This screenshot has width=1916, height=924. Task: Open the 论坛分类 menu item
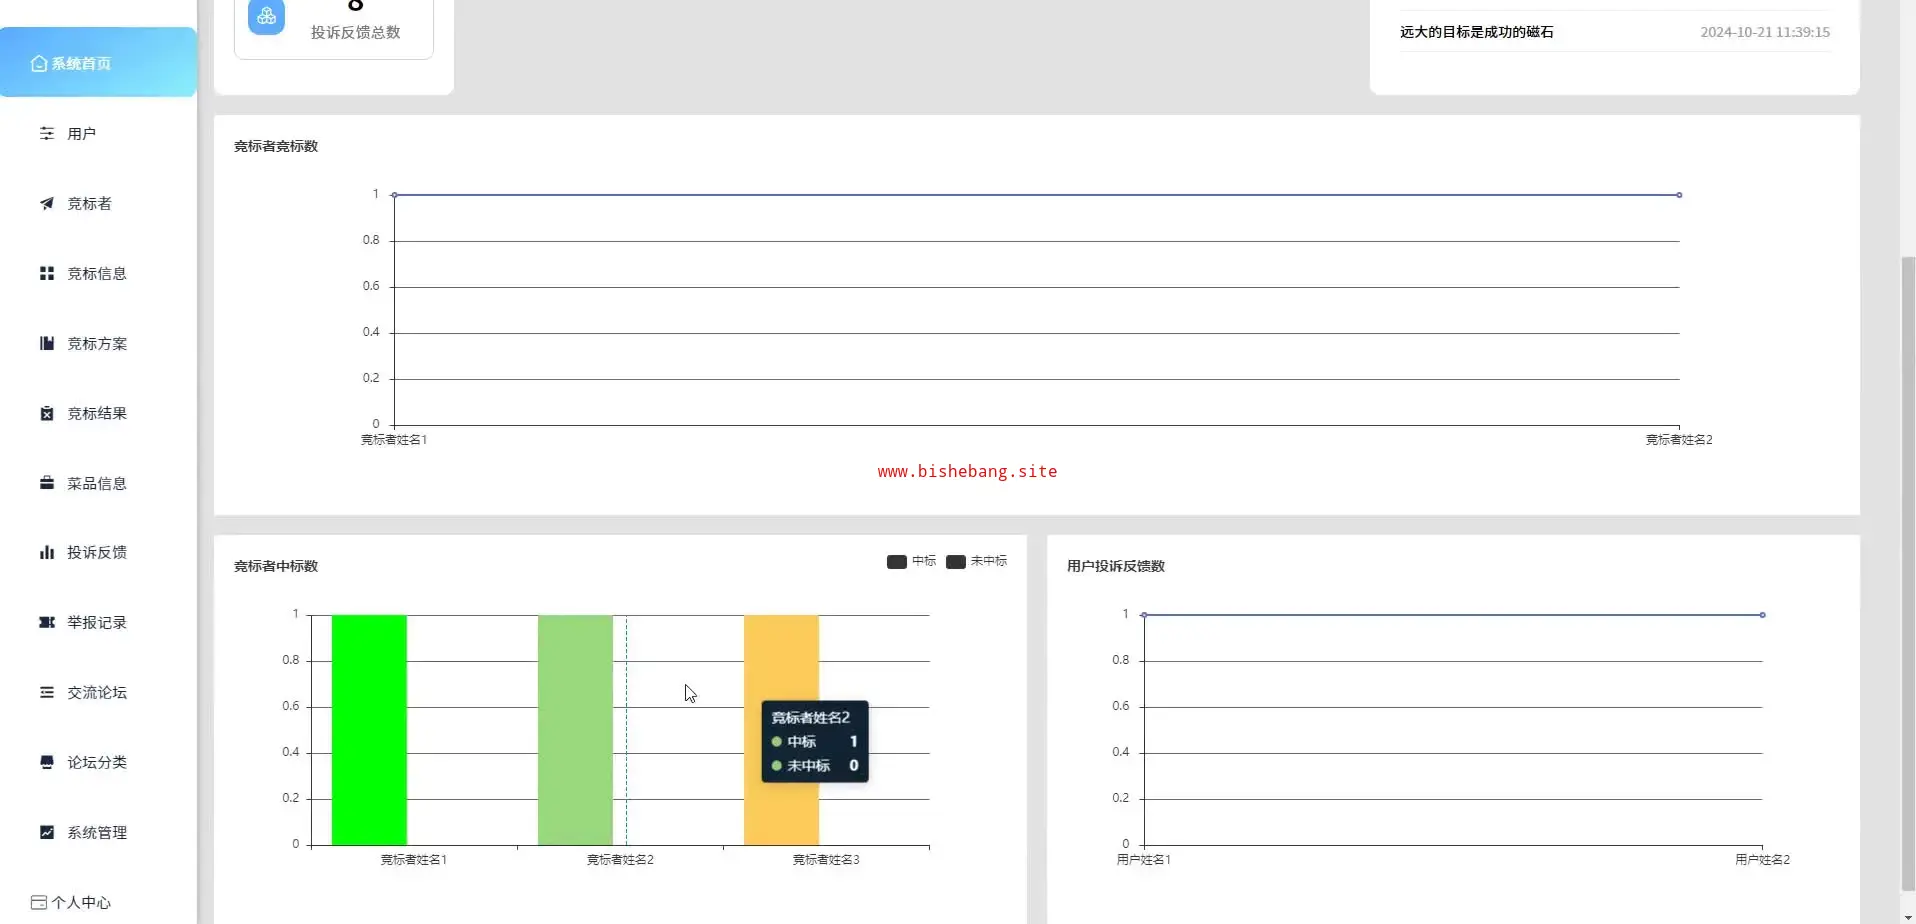[x=96, y=763]
